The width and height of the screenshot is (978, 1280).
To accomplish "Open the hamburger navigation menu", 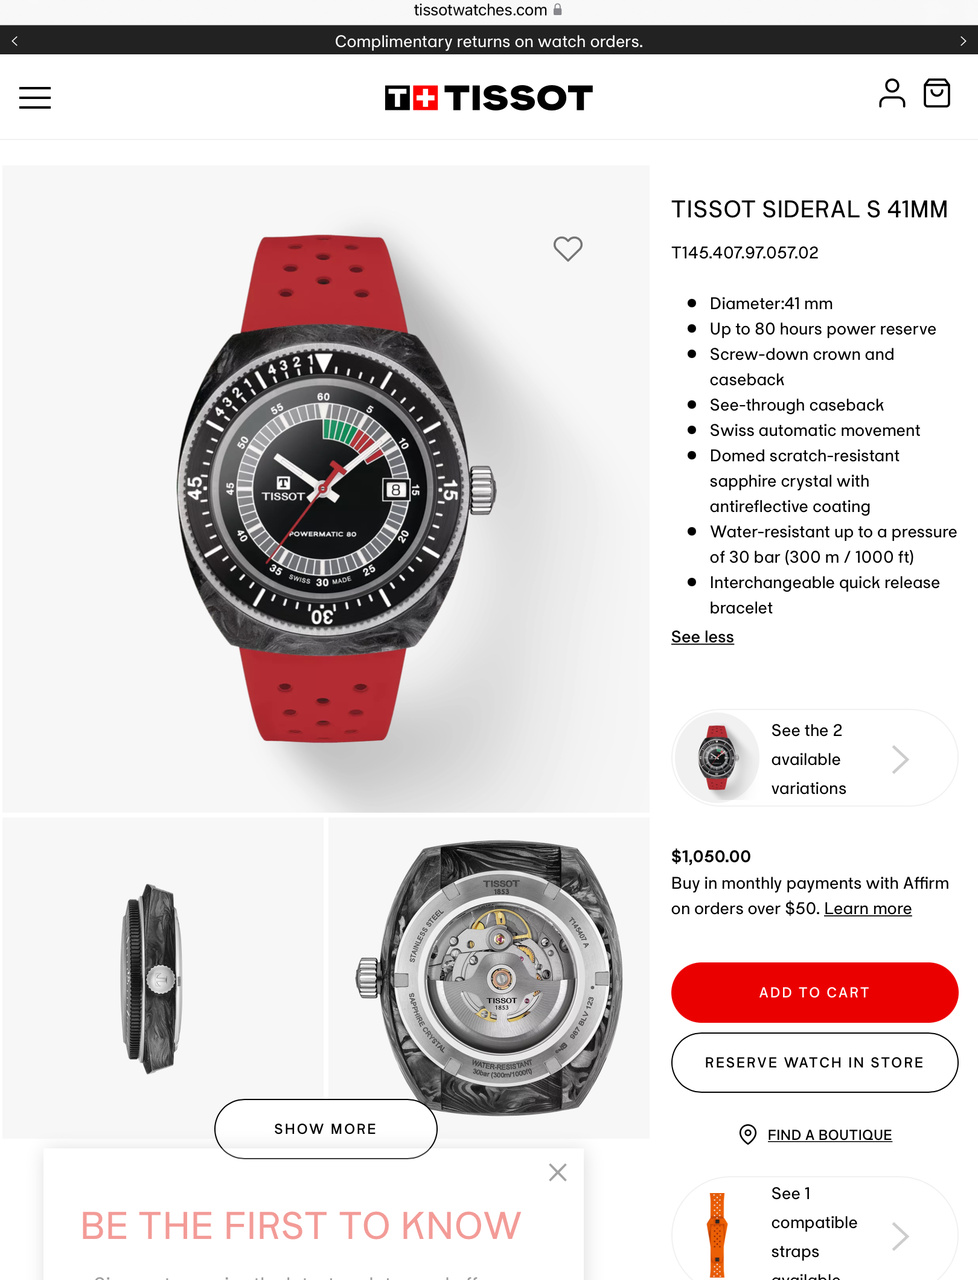I will point(35,97).
